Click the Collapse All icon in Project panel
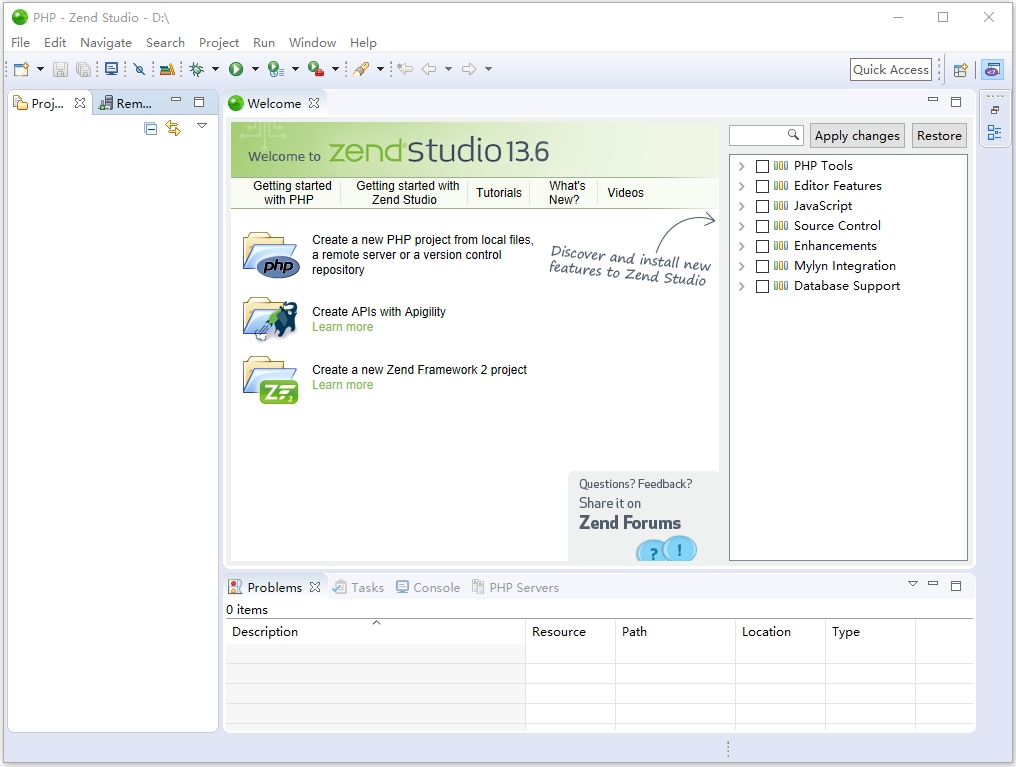1016x767 pixels. pos(151,128)
